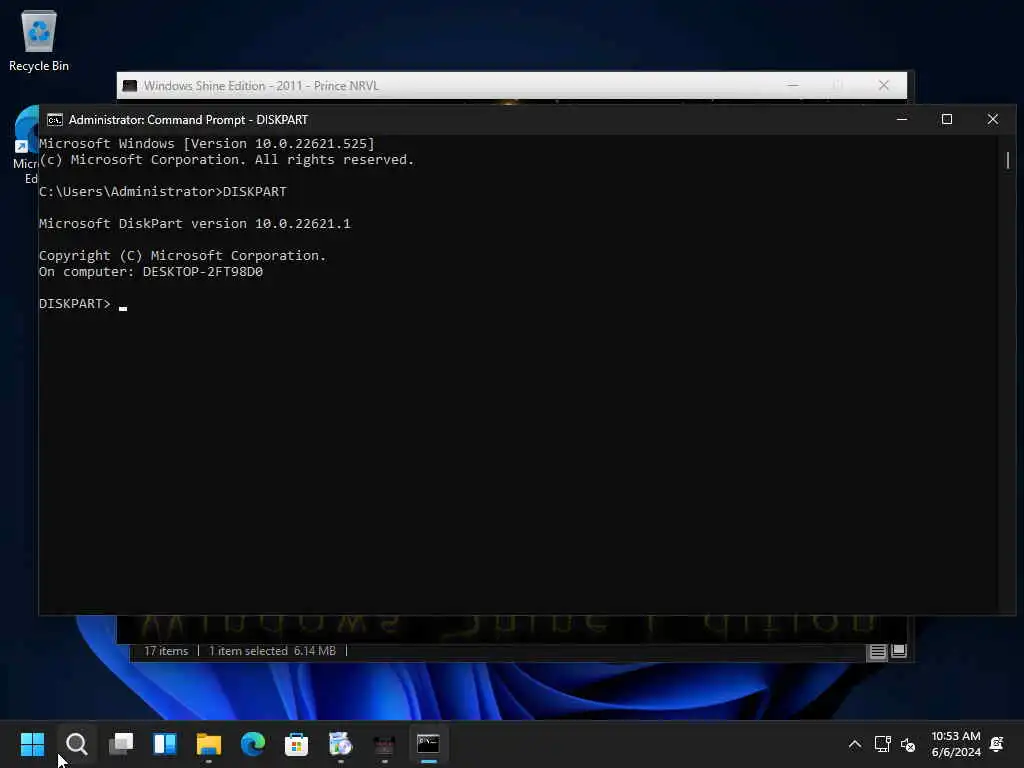
Task: Click '1 item selected 6.14 MB' status text
Action: (x=272, y=651)
